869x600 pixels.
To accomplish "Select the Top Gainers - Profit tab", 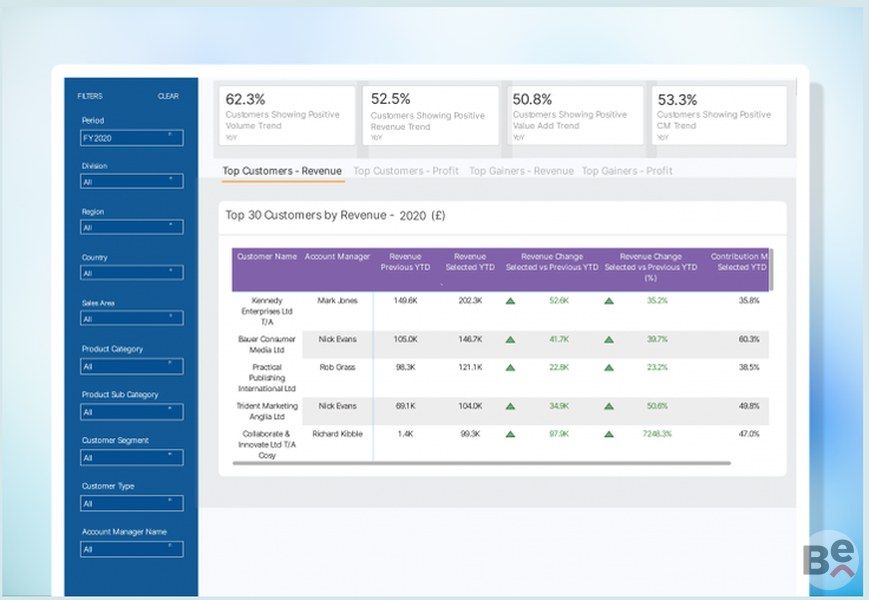I will (627, 171).
